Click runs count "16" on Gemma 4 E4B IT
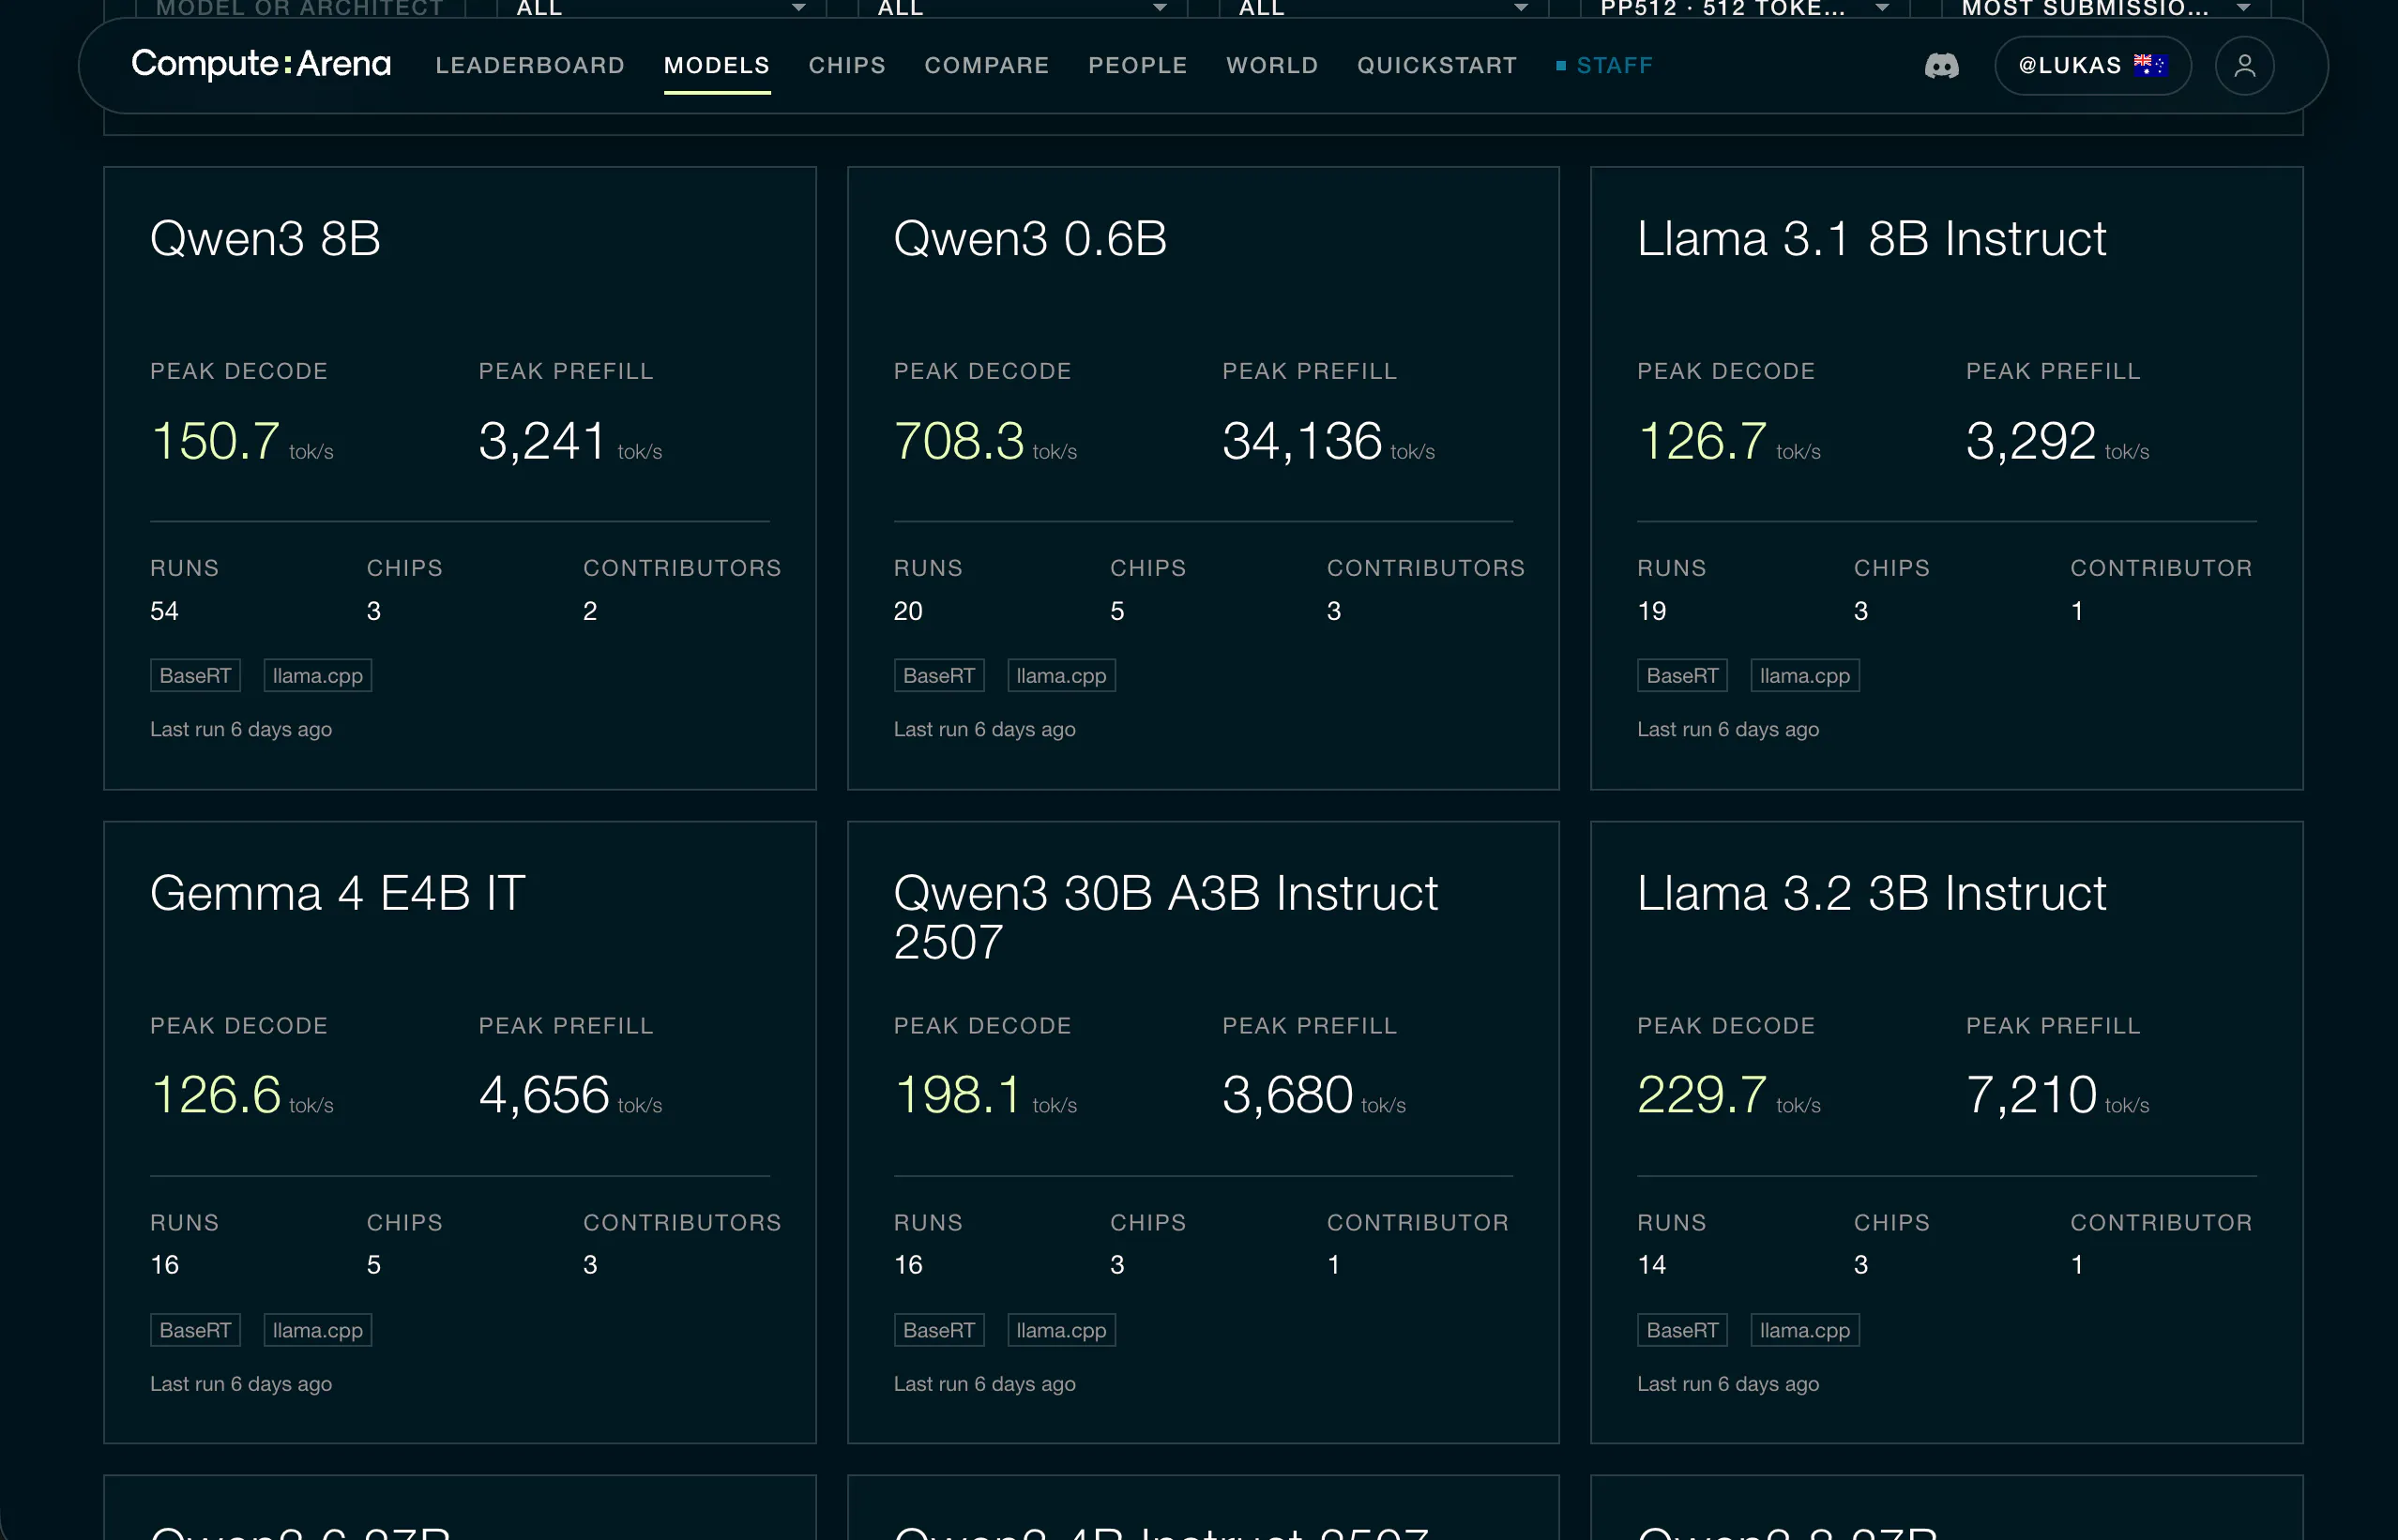 164,1265
